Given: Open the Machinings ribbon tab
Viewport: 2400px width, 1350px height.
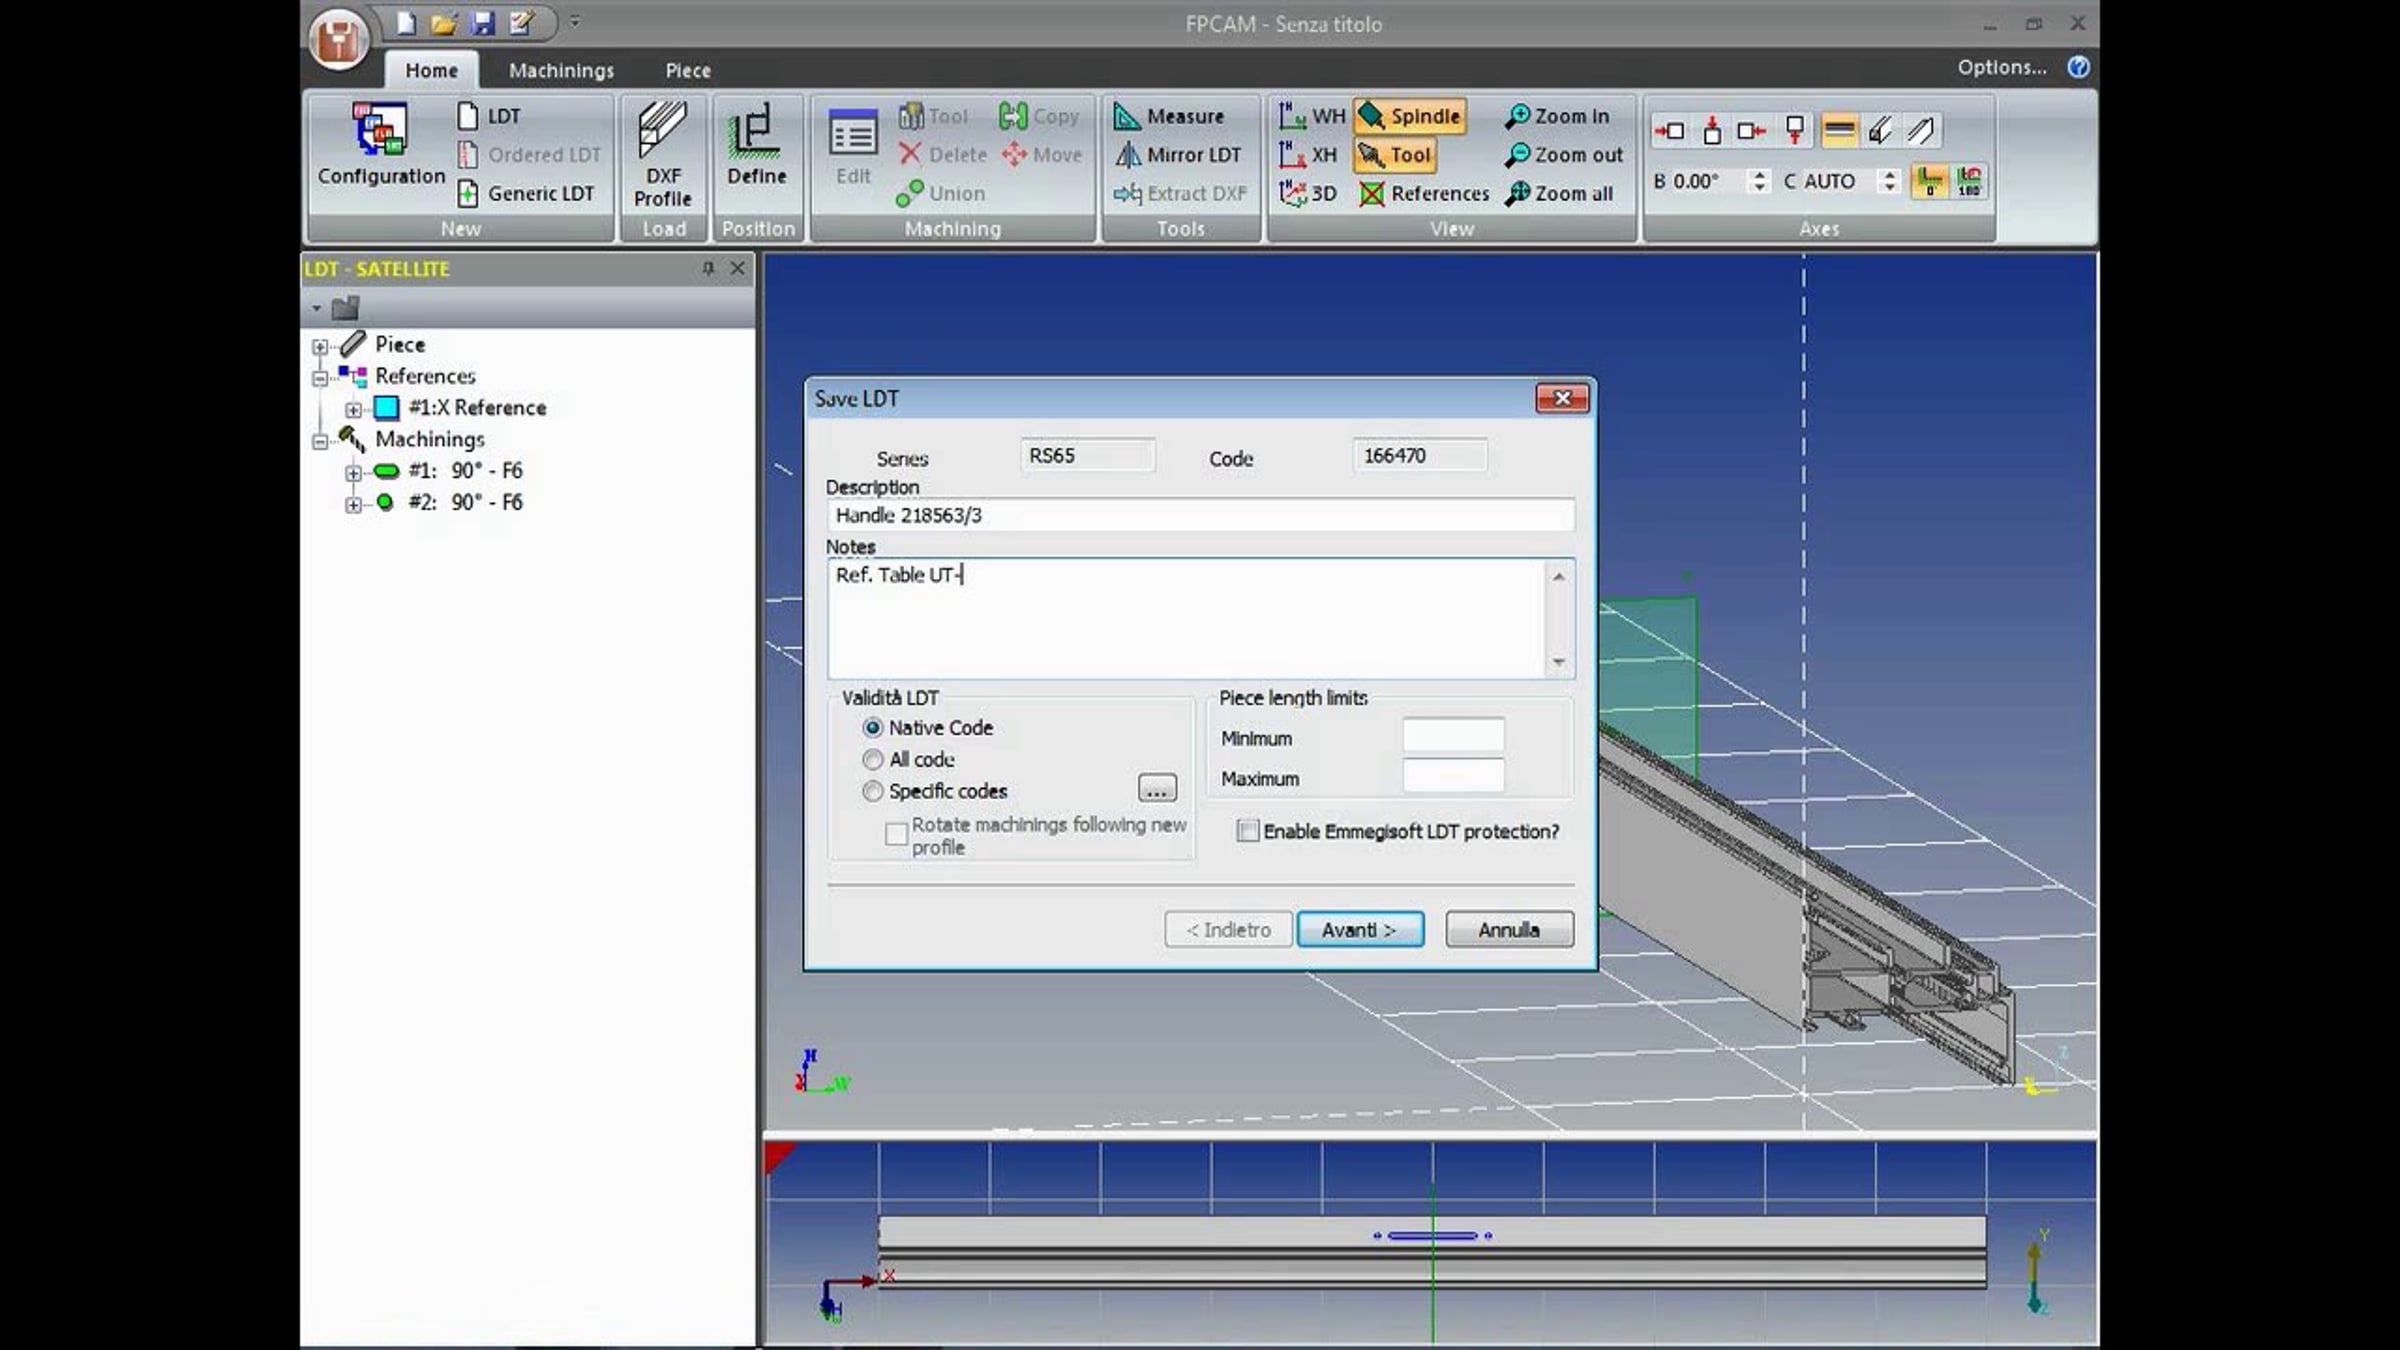Looking at the screenshot, I should [x=561, y=70].
